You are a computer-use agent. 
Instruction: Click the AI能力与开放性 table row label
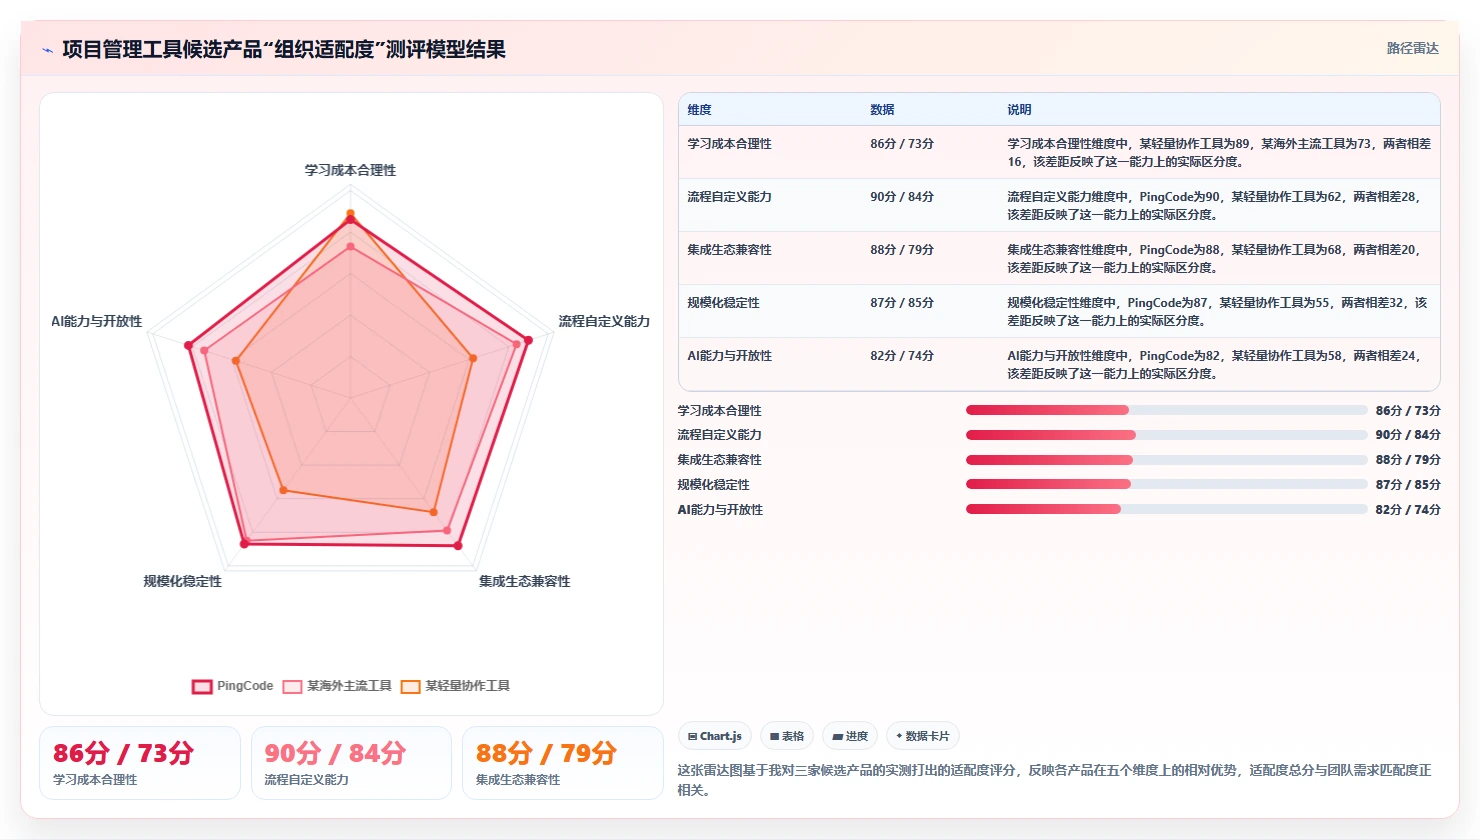729,356
